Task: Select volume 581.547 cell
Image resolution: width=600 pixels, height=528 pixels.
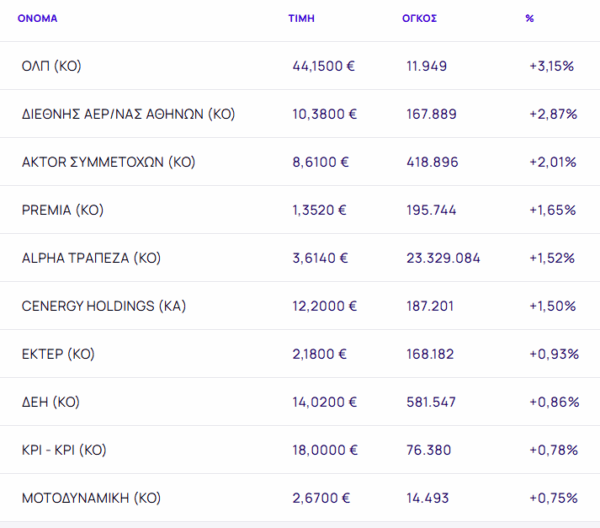Action: pos(431,402)
